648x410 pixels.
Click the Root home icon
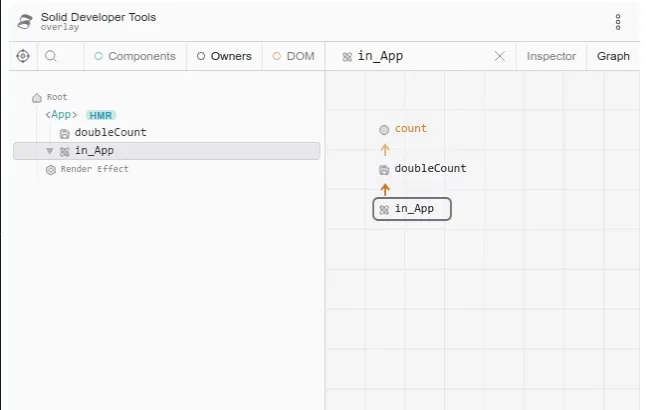pyautogui.click(x=37, y=98)
